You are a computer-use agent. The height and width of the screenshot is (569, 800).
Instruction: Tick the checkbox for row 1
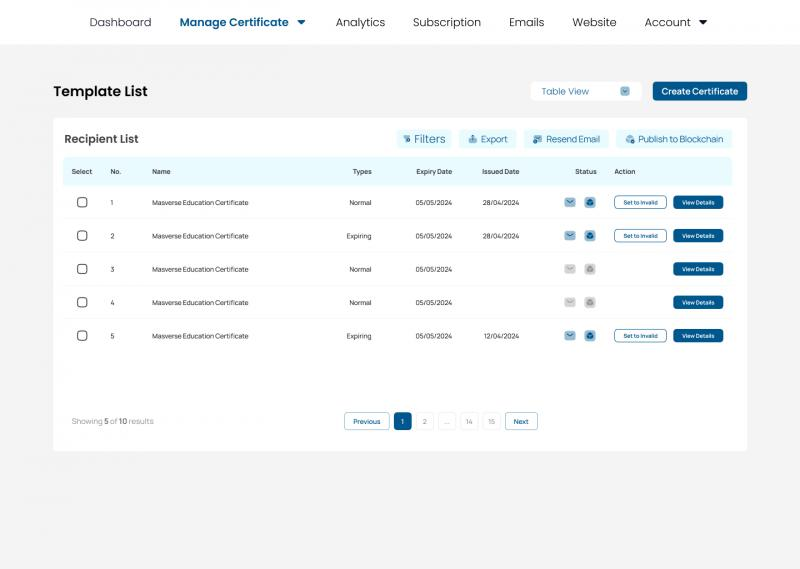(x=82, y=202)
